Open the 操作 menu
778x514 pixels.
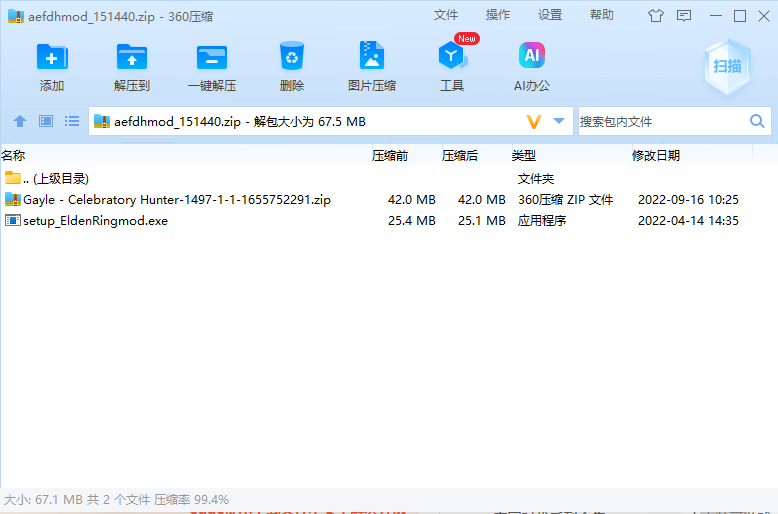498,15
